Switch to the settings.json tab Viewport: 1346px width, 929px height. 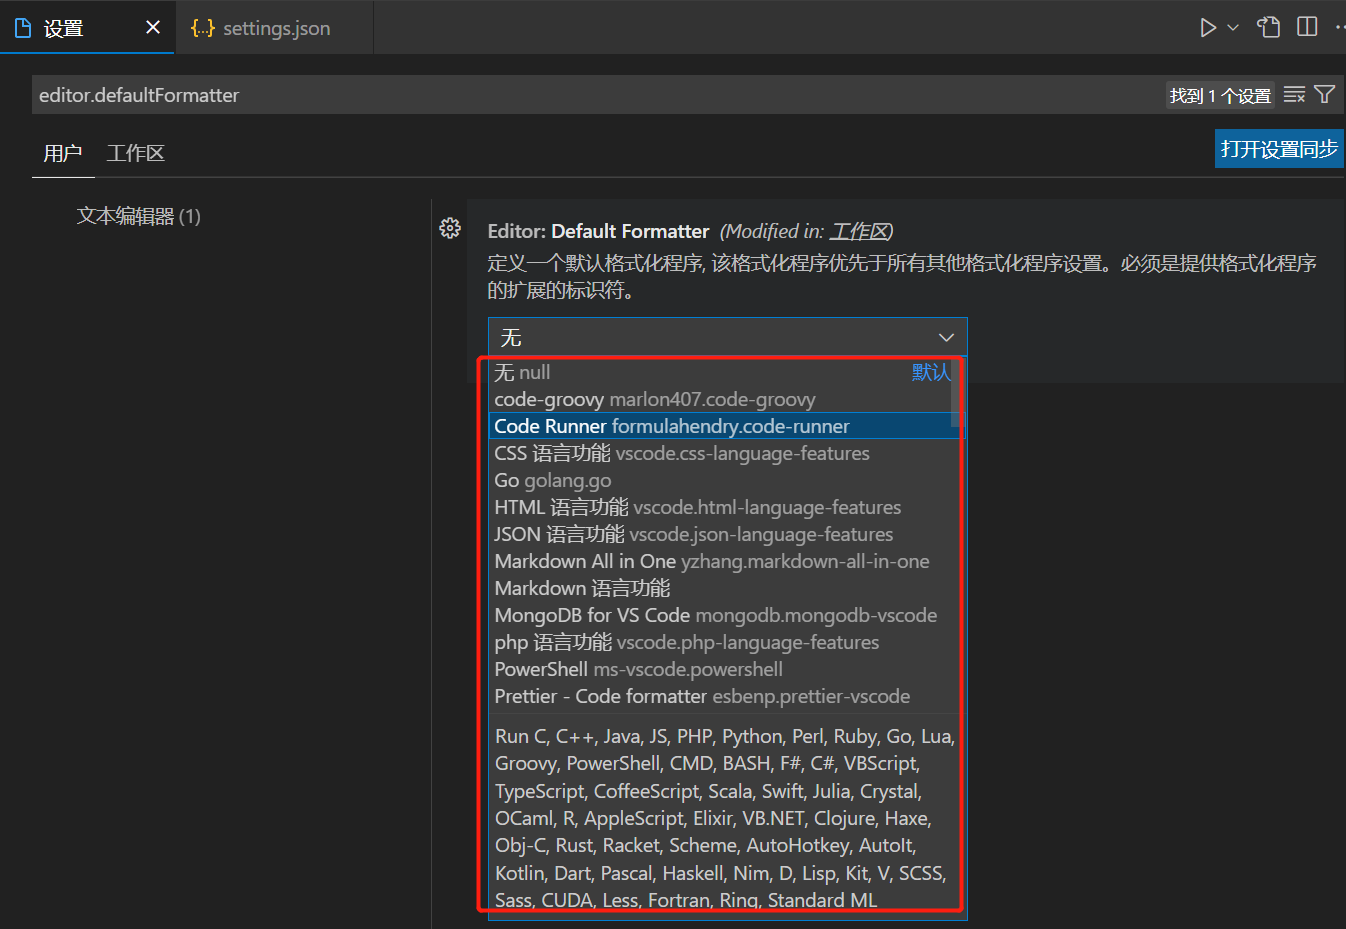(275, 28)
